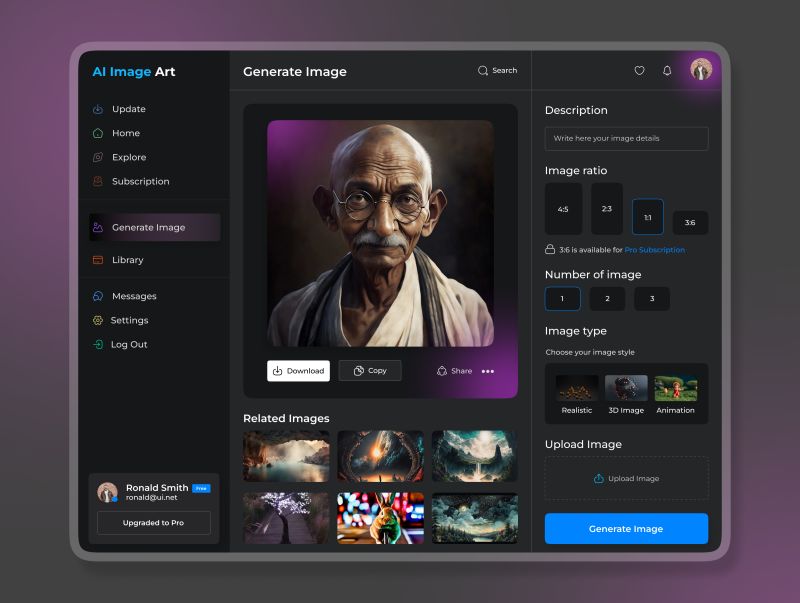Select the 2:3 image ratio option
The width and height of the screenshot is (800, 603).
606,209
